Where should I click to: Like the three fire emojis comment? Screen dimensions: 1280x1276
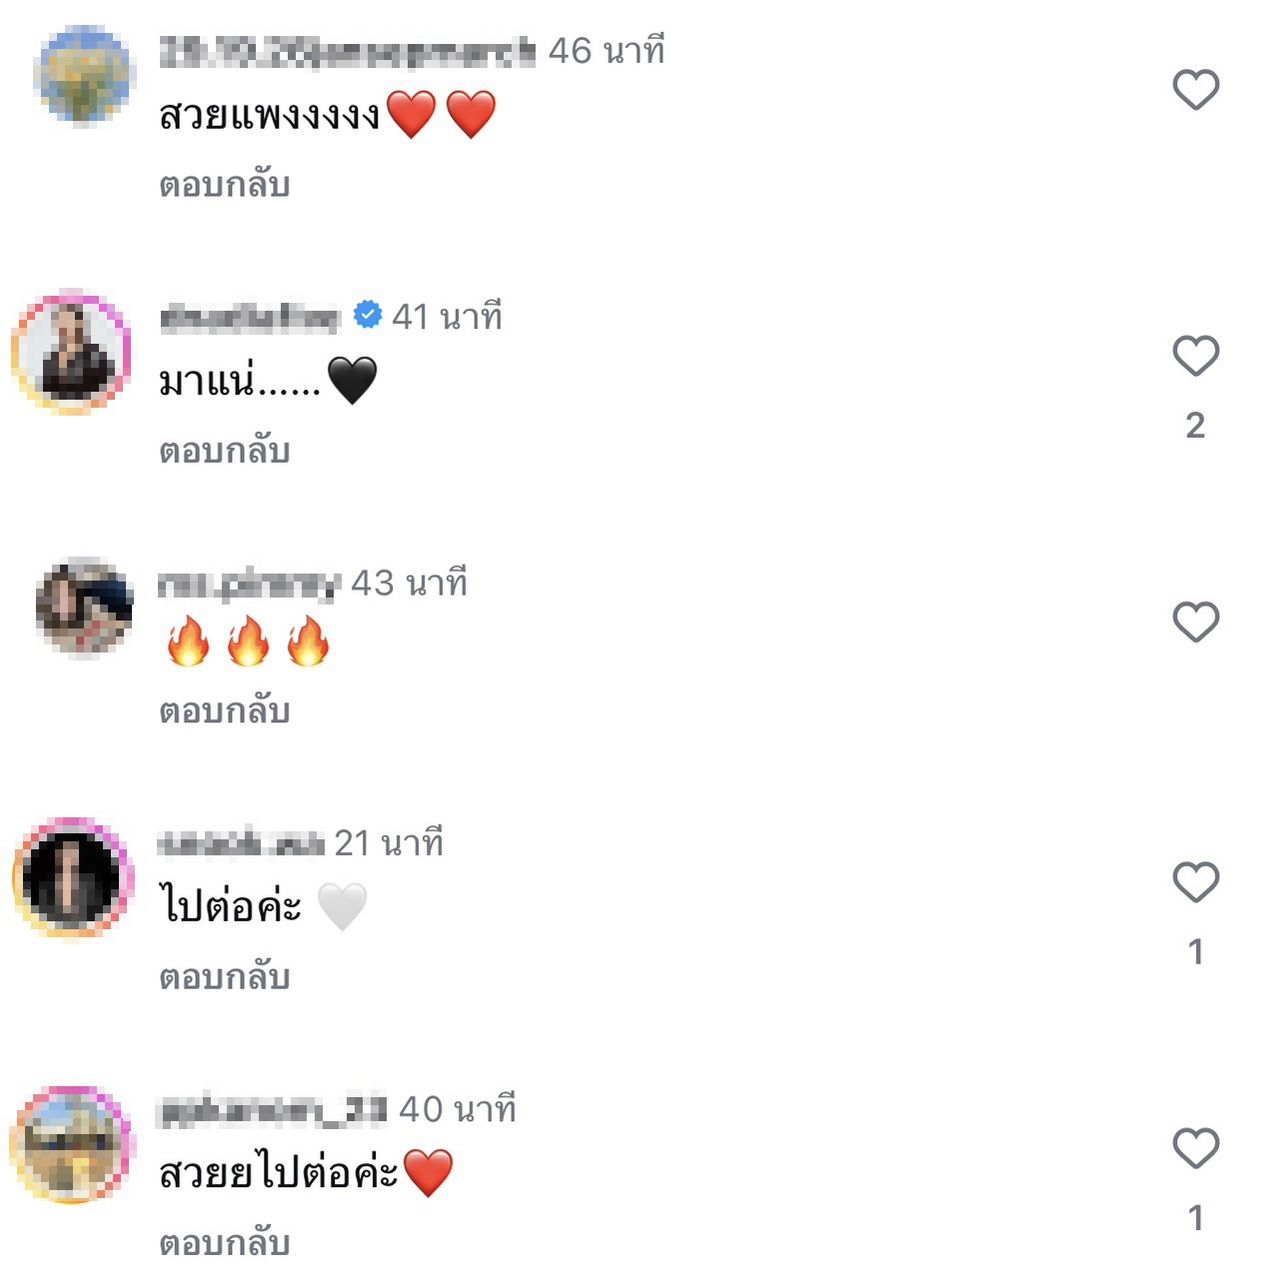(x=1195, y=622)
